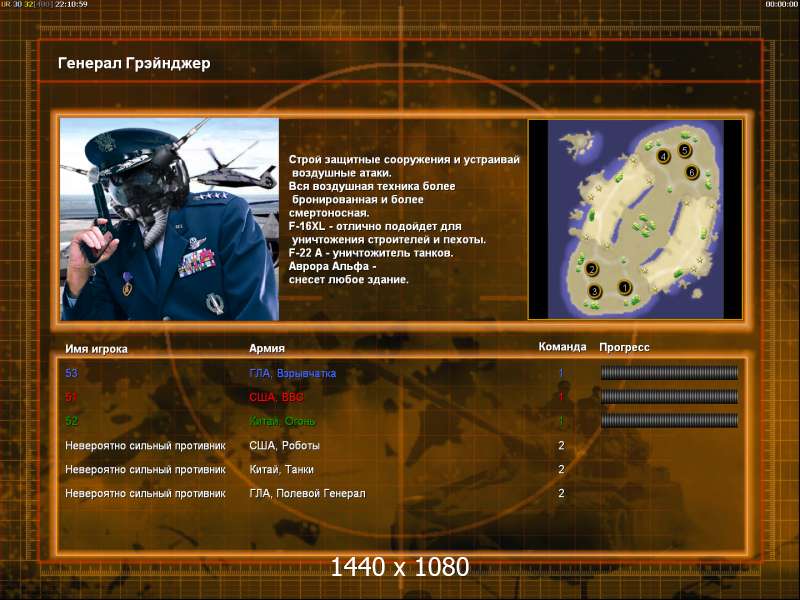The height and width of the screenshot is (600, 800).
Task: Click column header 'Команда'
Action: tap(562, 347)
